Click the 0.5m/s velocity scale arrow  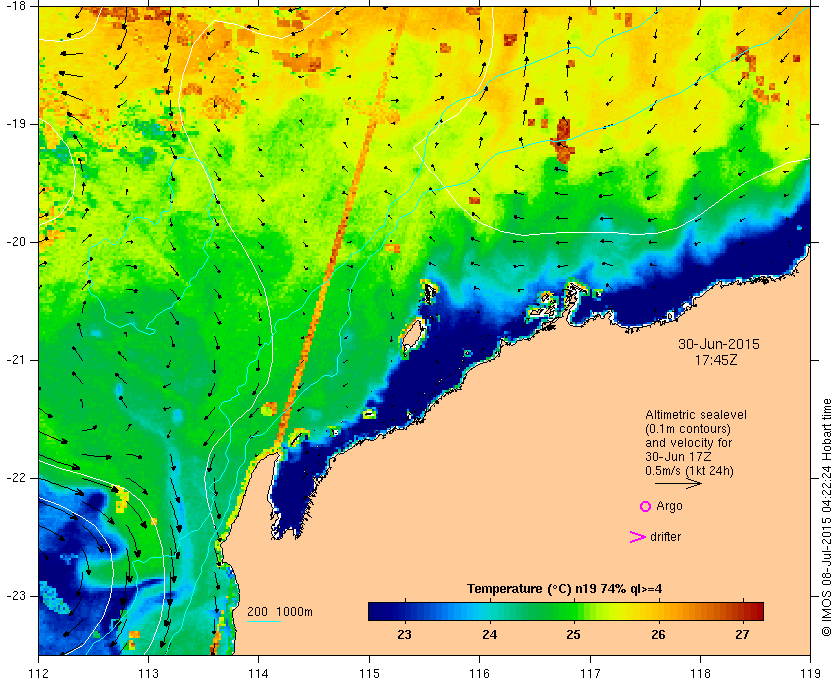(678, 484)
